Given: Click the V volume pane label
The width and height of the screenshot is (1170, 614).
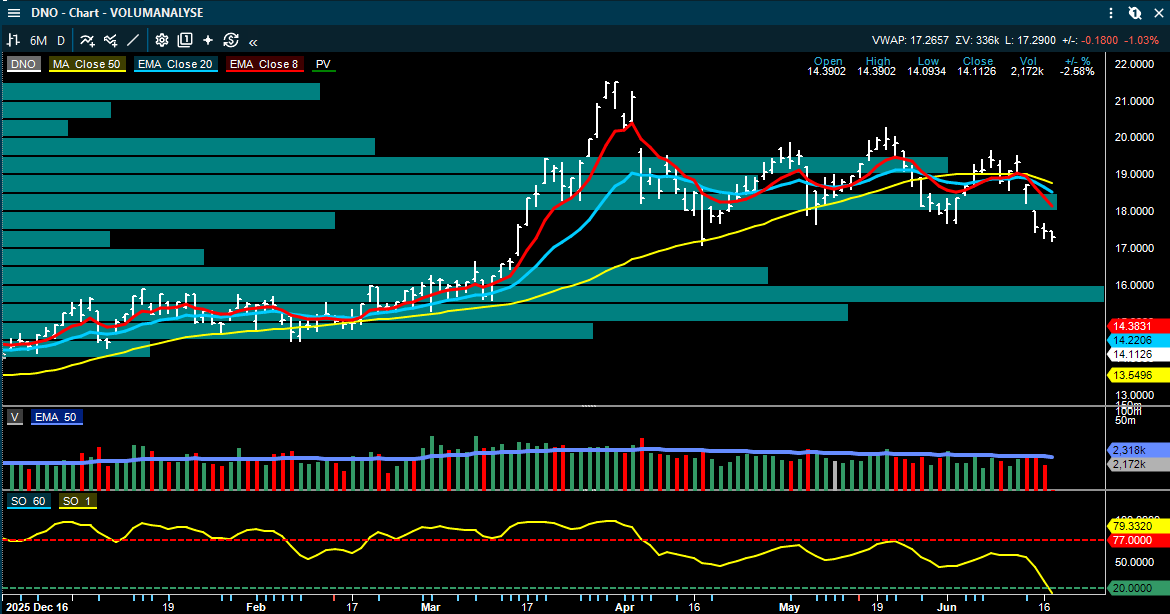Looking at the screenshot, I should coord(15,417).
